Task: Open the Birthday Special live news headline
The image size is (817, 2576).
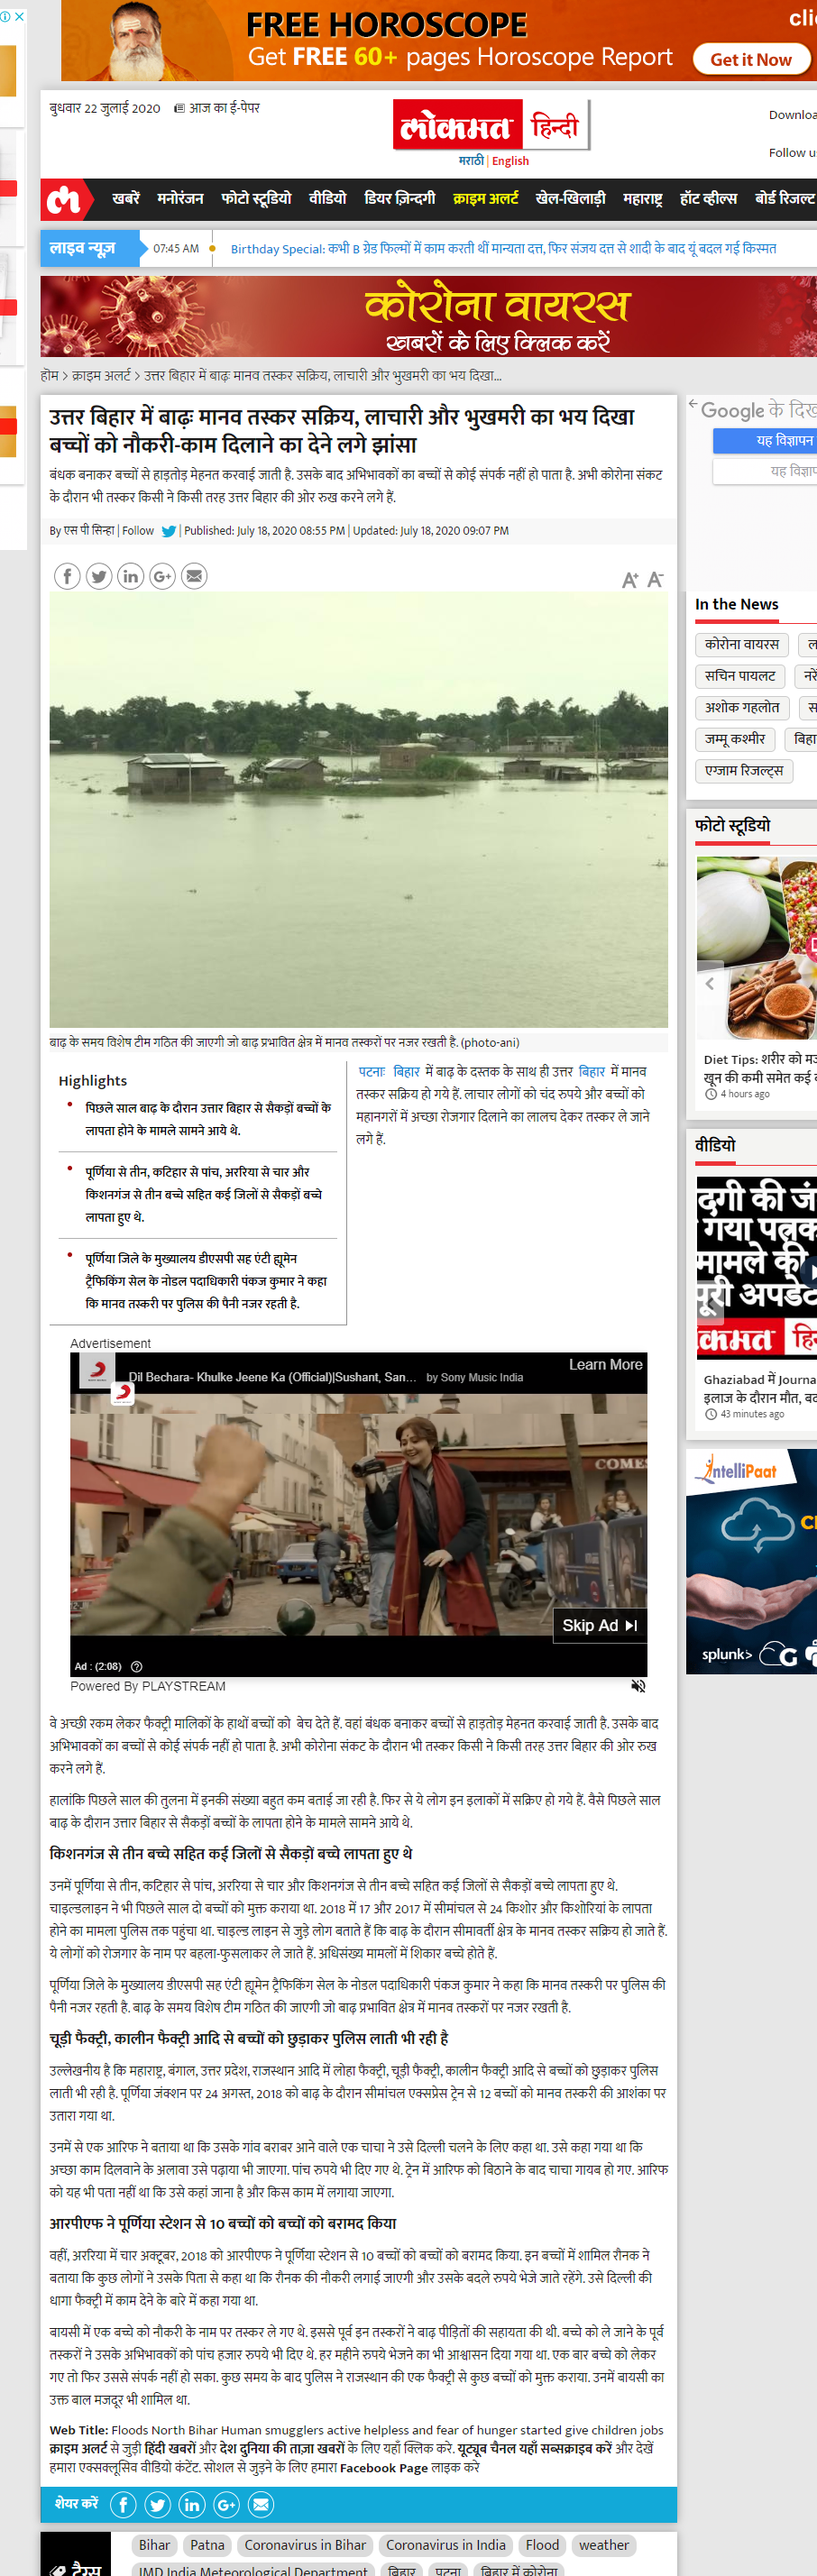Action: click(x=503, y=249)
